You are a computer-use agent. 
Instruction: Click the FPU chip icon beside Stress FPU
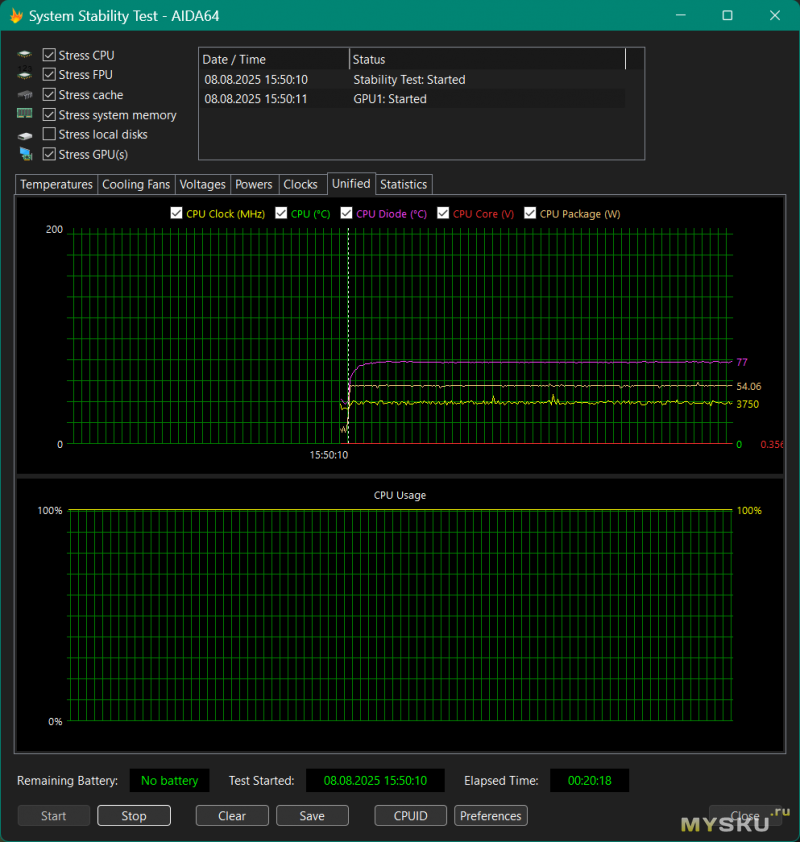coord(25,74)
